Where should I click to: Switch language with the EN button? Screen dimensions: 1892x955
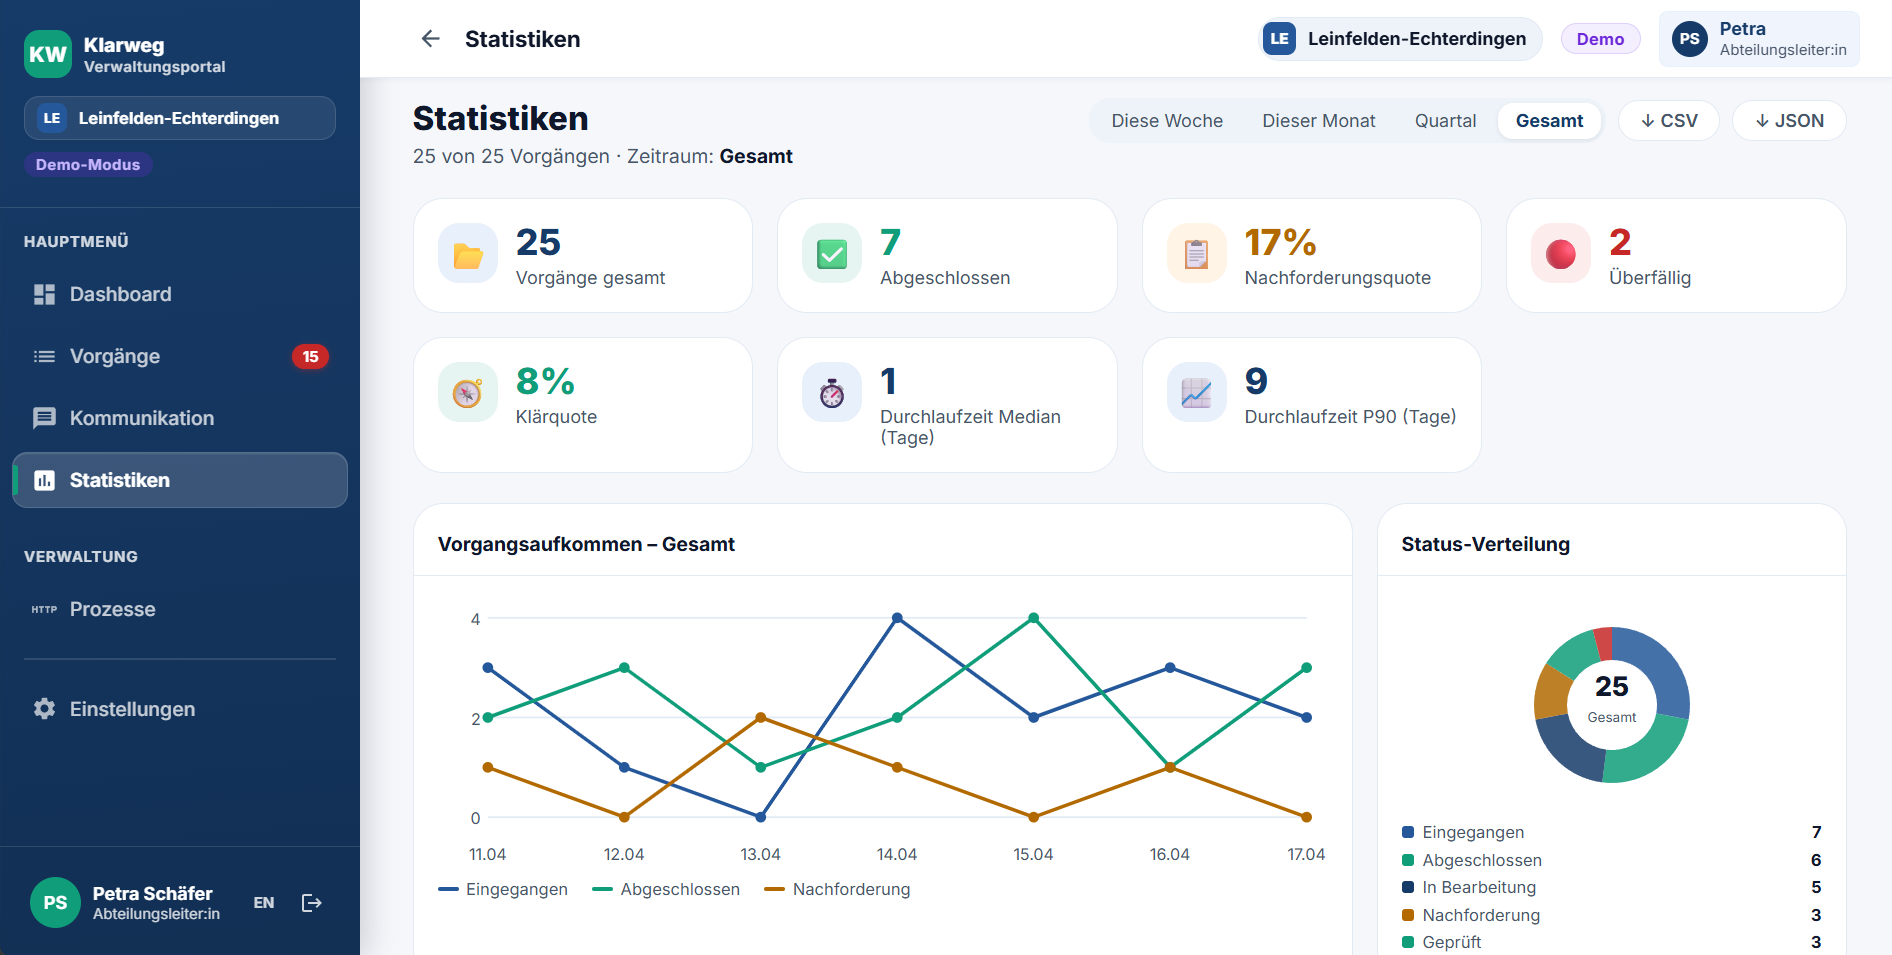(x=264, y=903)
